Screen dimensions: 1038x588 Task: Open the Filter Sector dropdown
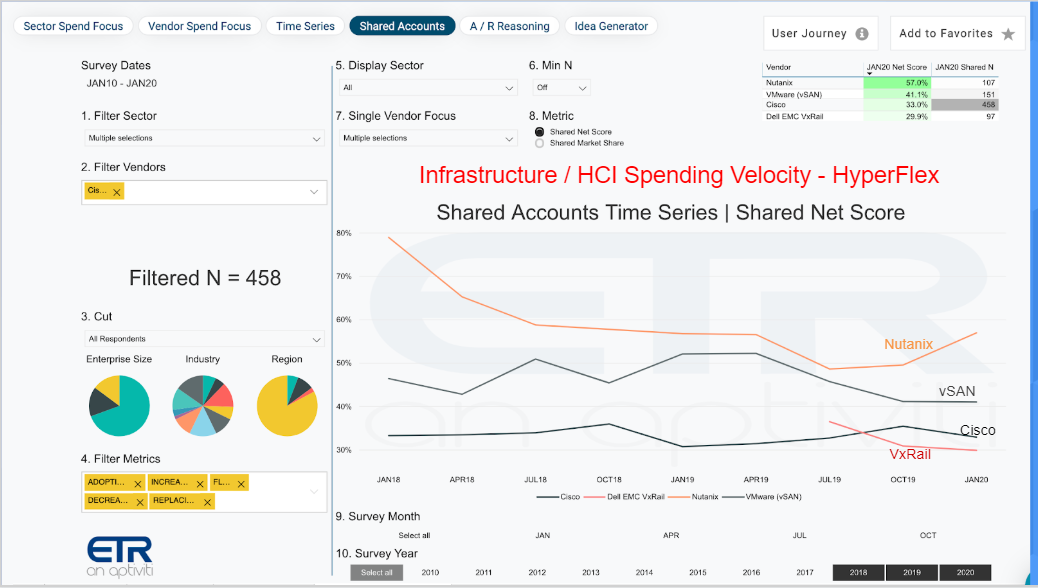(204, 138)
